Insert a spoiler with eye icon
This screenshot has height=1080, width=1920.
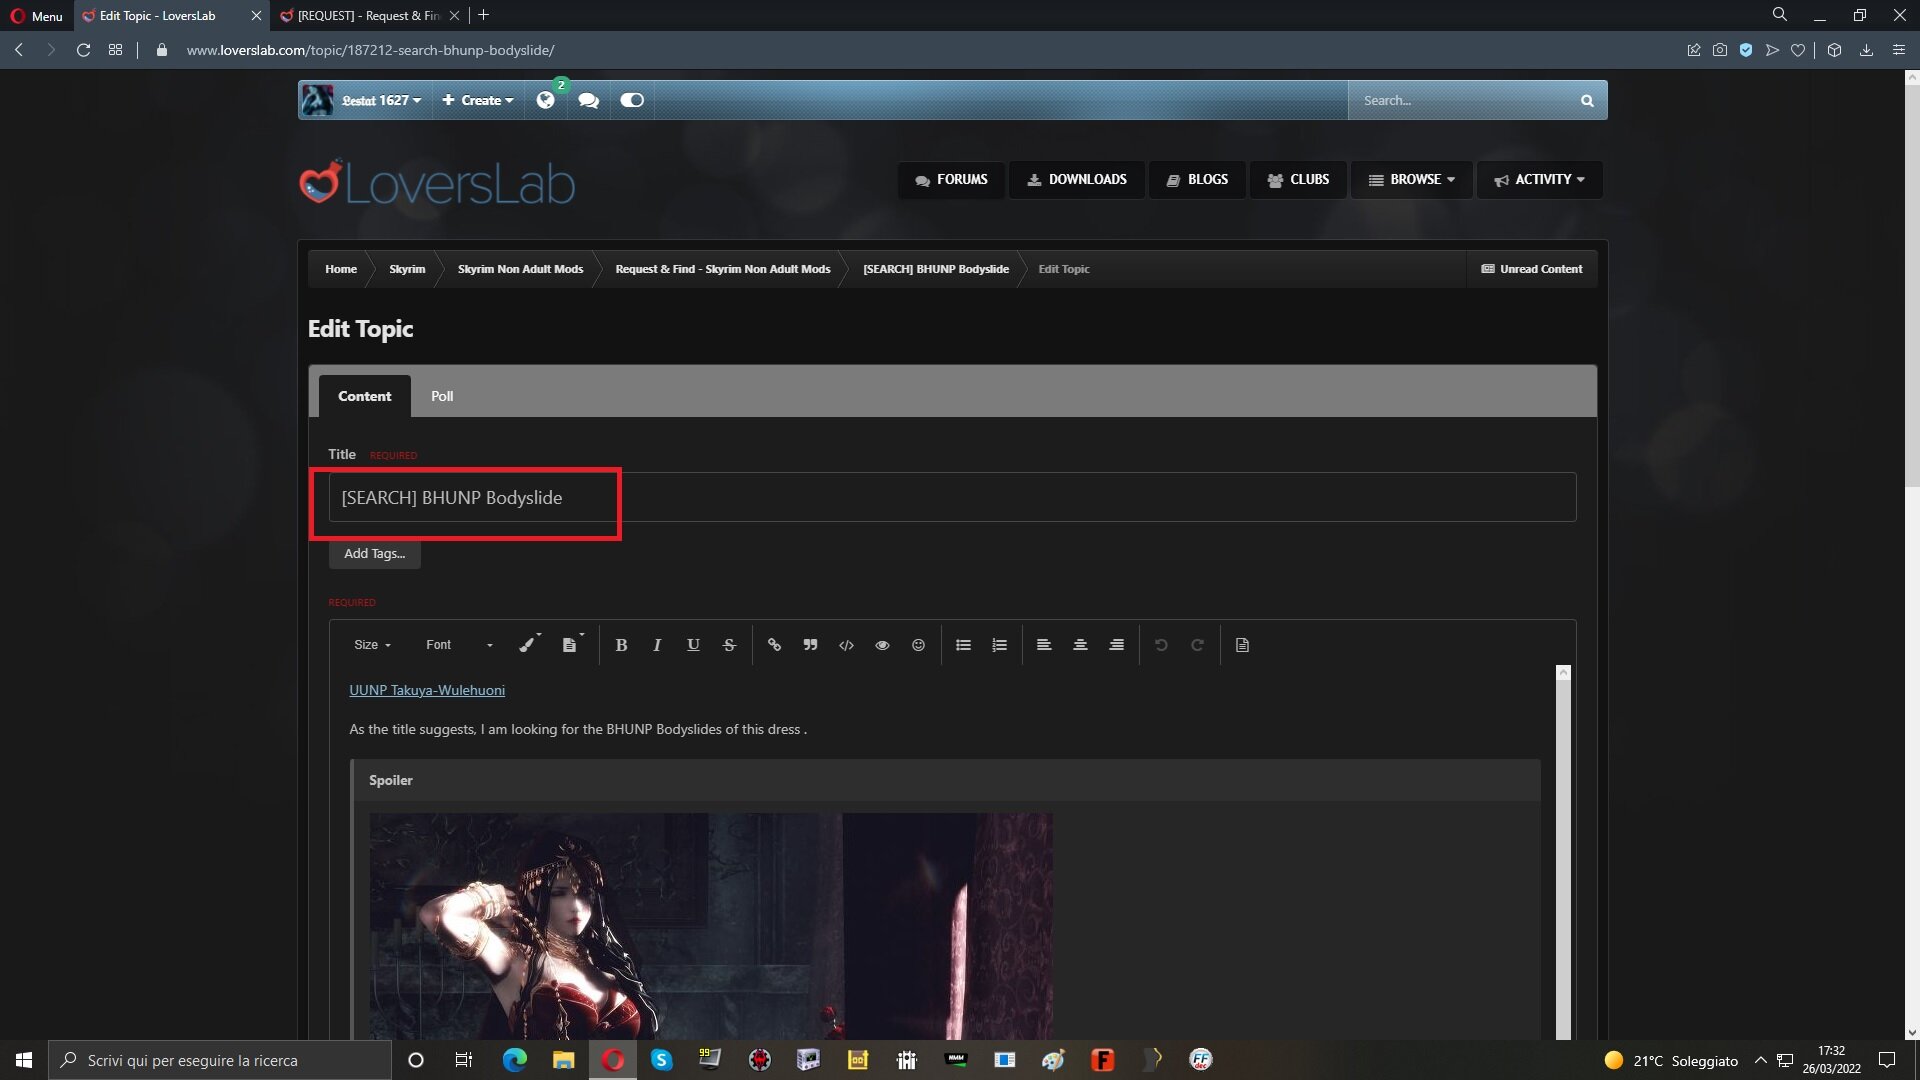[x=882, y=645]
